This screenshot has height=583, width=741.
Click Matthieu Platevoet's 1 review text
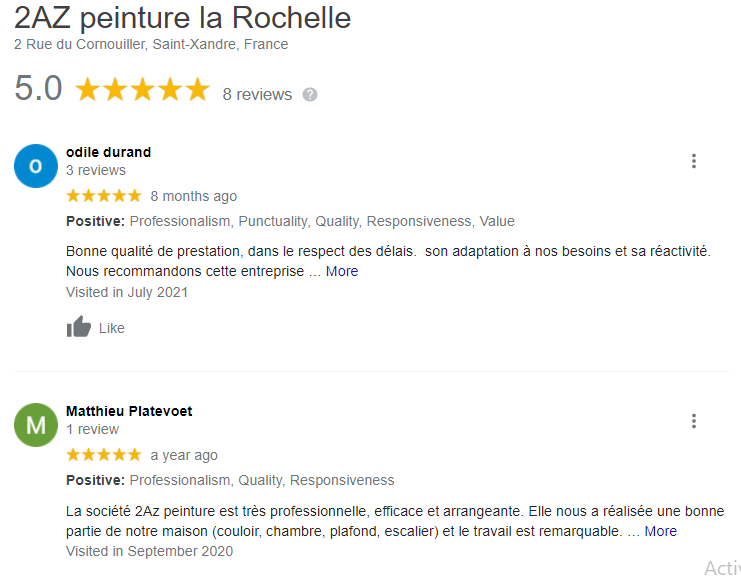click(92, 429)
